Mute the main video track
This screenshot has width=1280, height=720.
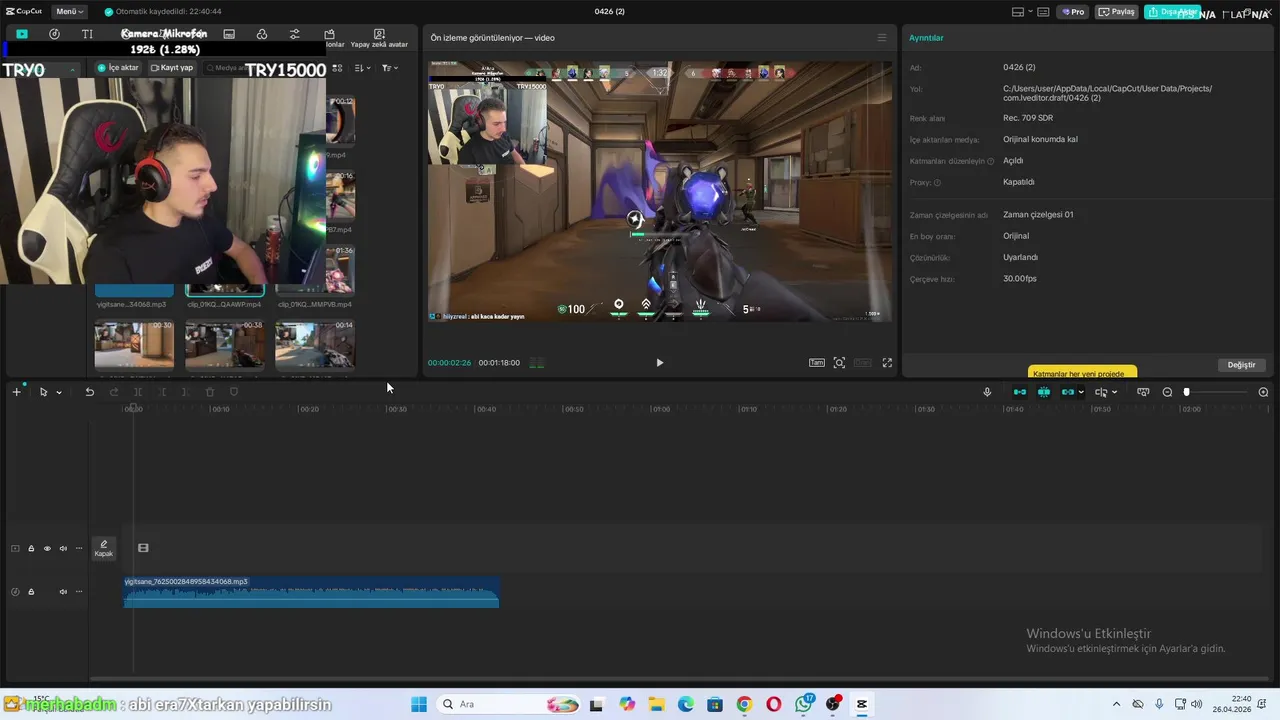(x=63, y=548)
